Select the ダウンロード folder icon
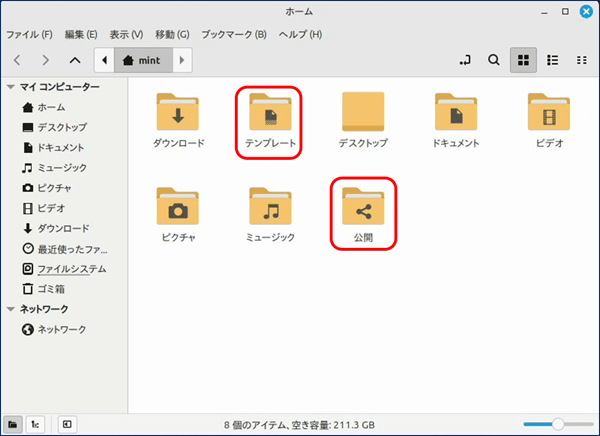 [178, 112]
